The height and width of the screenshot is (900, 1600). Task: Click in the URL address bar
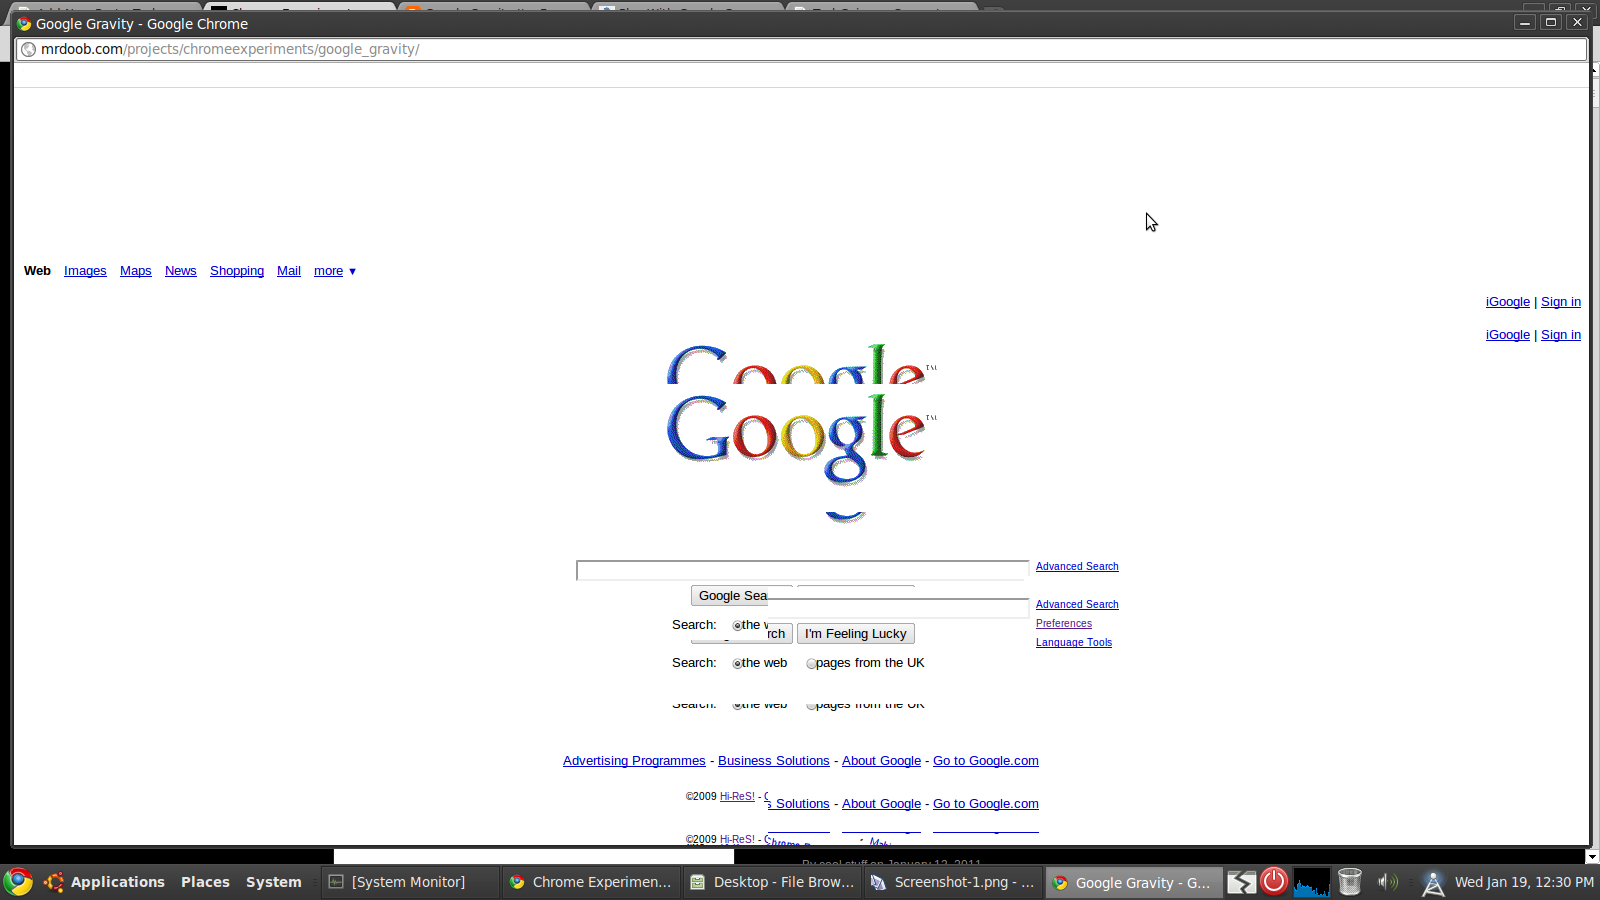[x=800, y=49]
